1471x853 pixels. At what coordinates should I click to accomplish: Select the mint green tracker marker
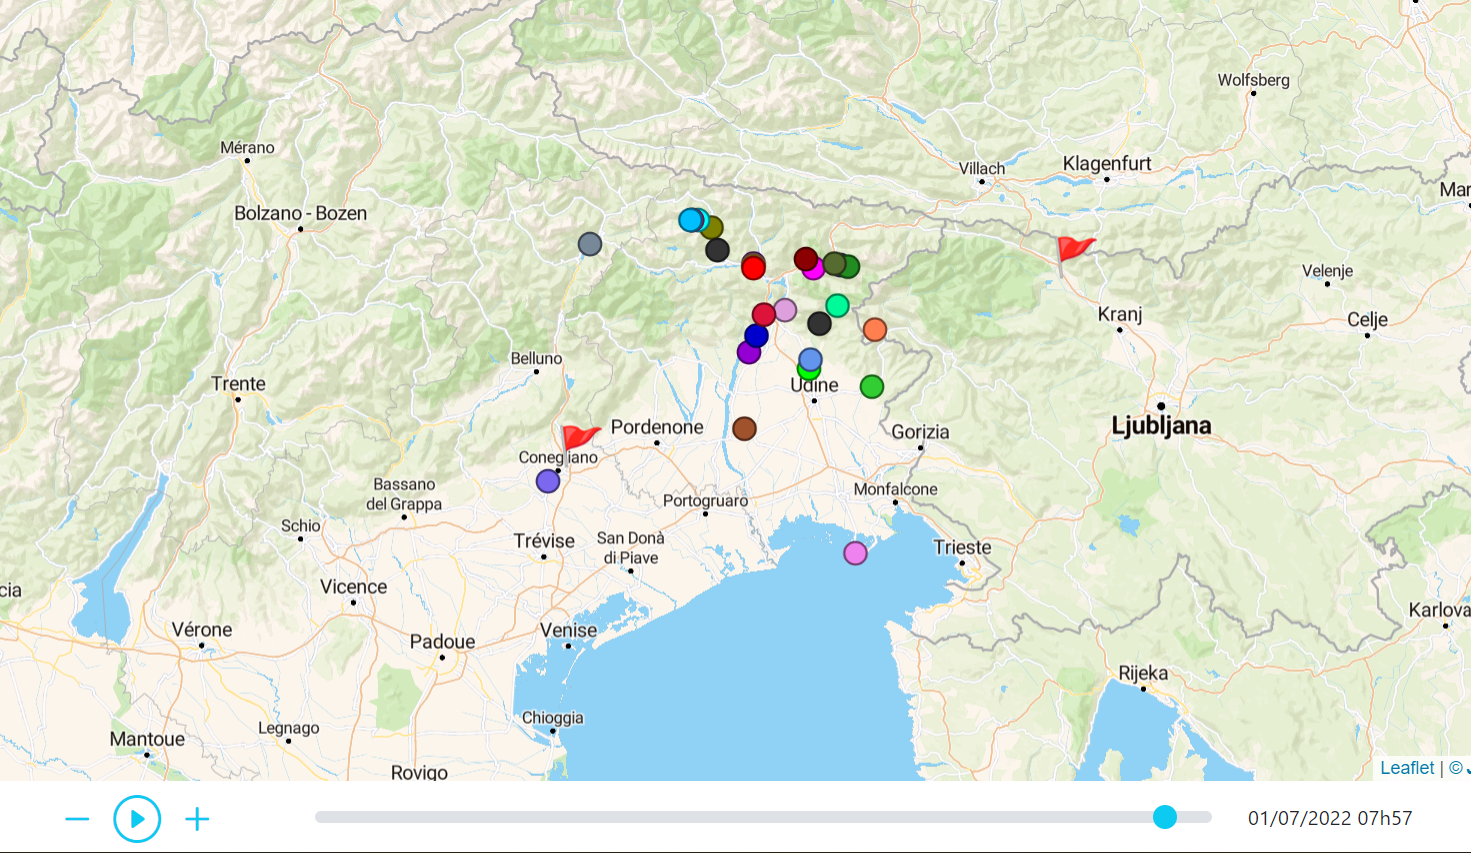[x=838, y=306]
